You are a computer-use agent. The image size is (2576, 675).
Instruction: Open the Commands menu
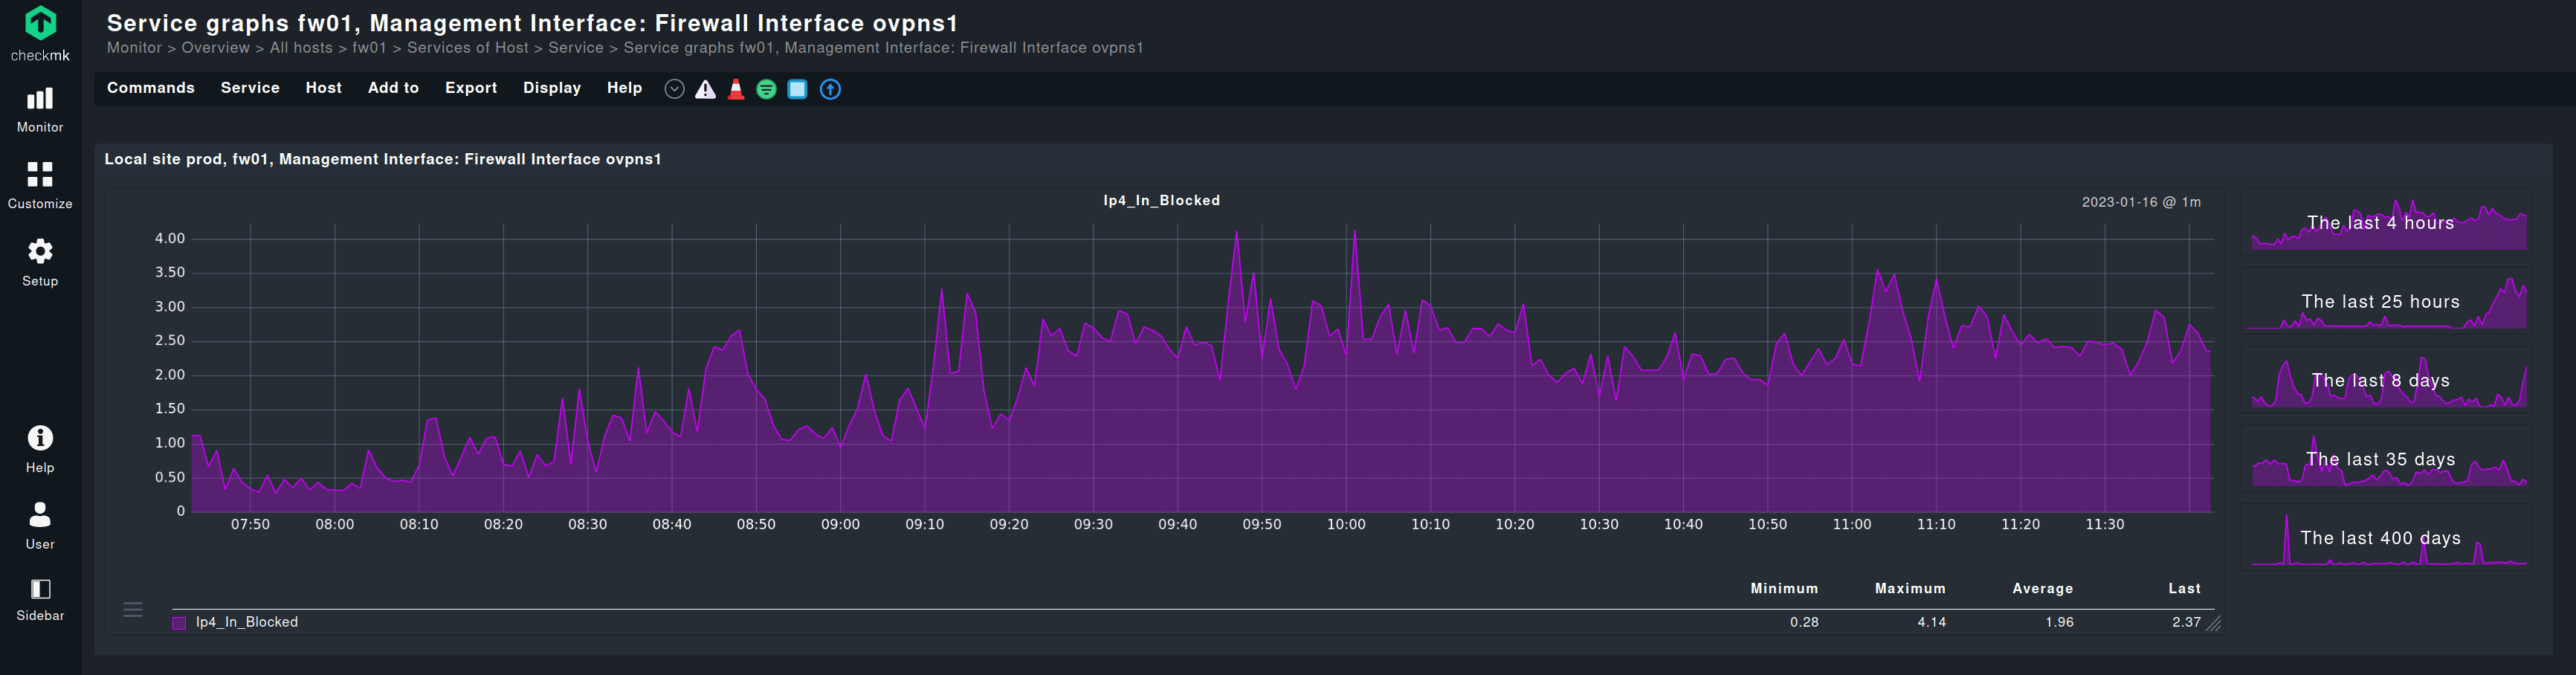[151, 88]
